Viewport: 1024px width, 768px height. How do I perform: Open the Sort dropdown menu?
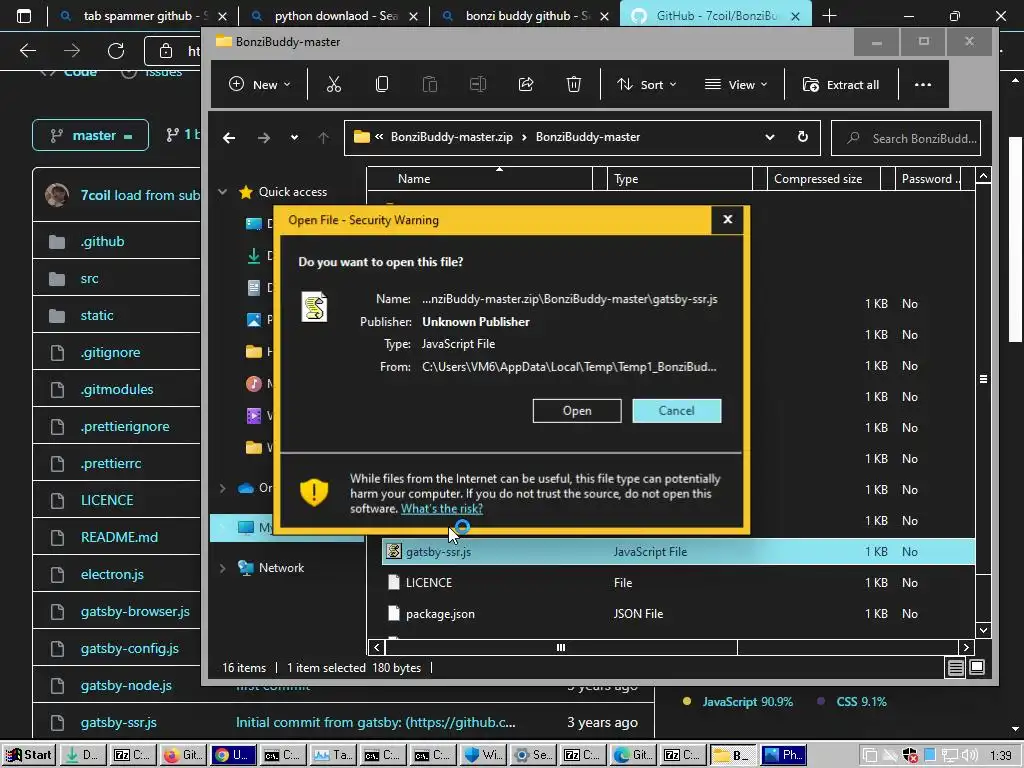pos(647,84)
